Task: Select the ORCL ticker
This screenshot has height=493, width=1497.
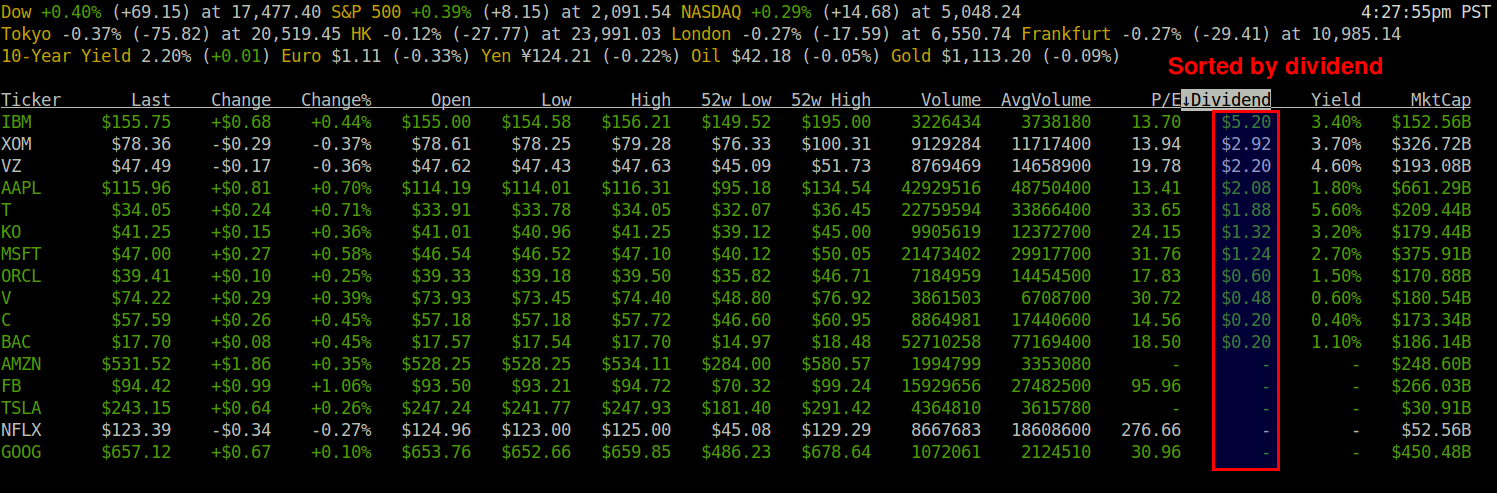Action: click(x=21, y=276)
